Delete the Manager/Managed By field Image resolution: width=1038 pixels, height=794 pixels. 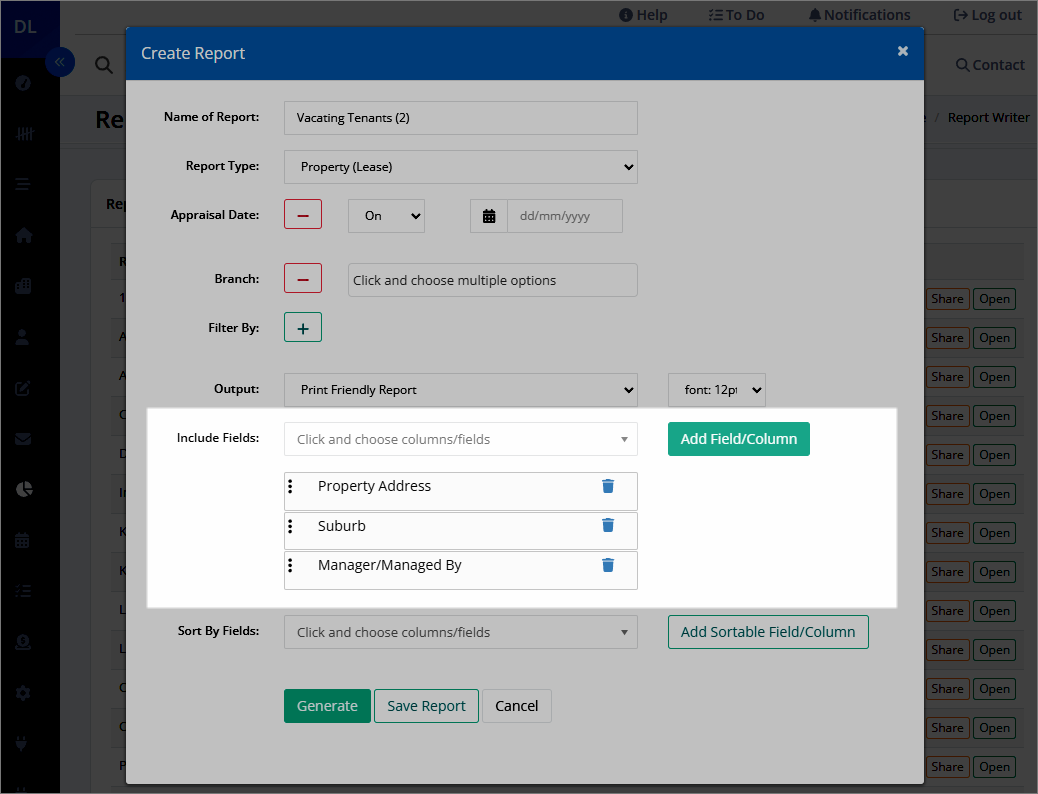[608, 565]
